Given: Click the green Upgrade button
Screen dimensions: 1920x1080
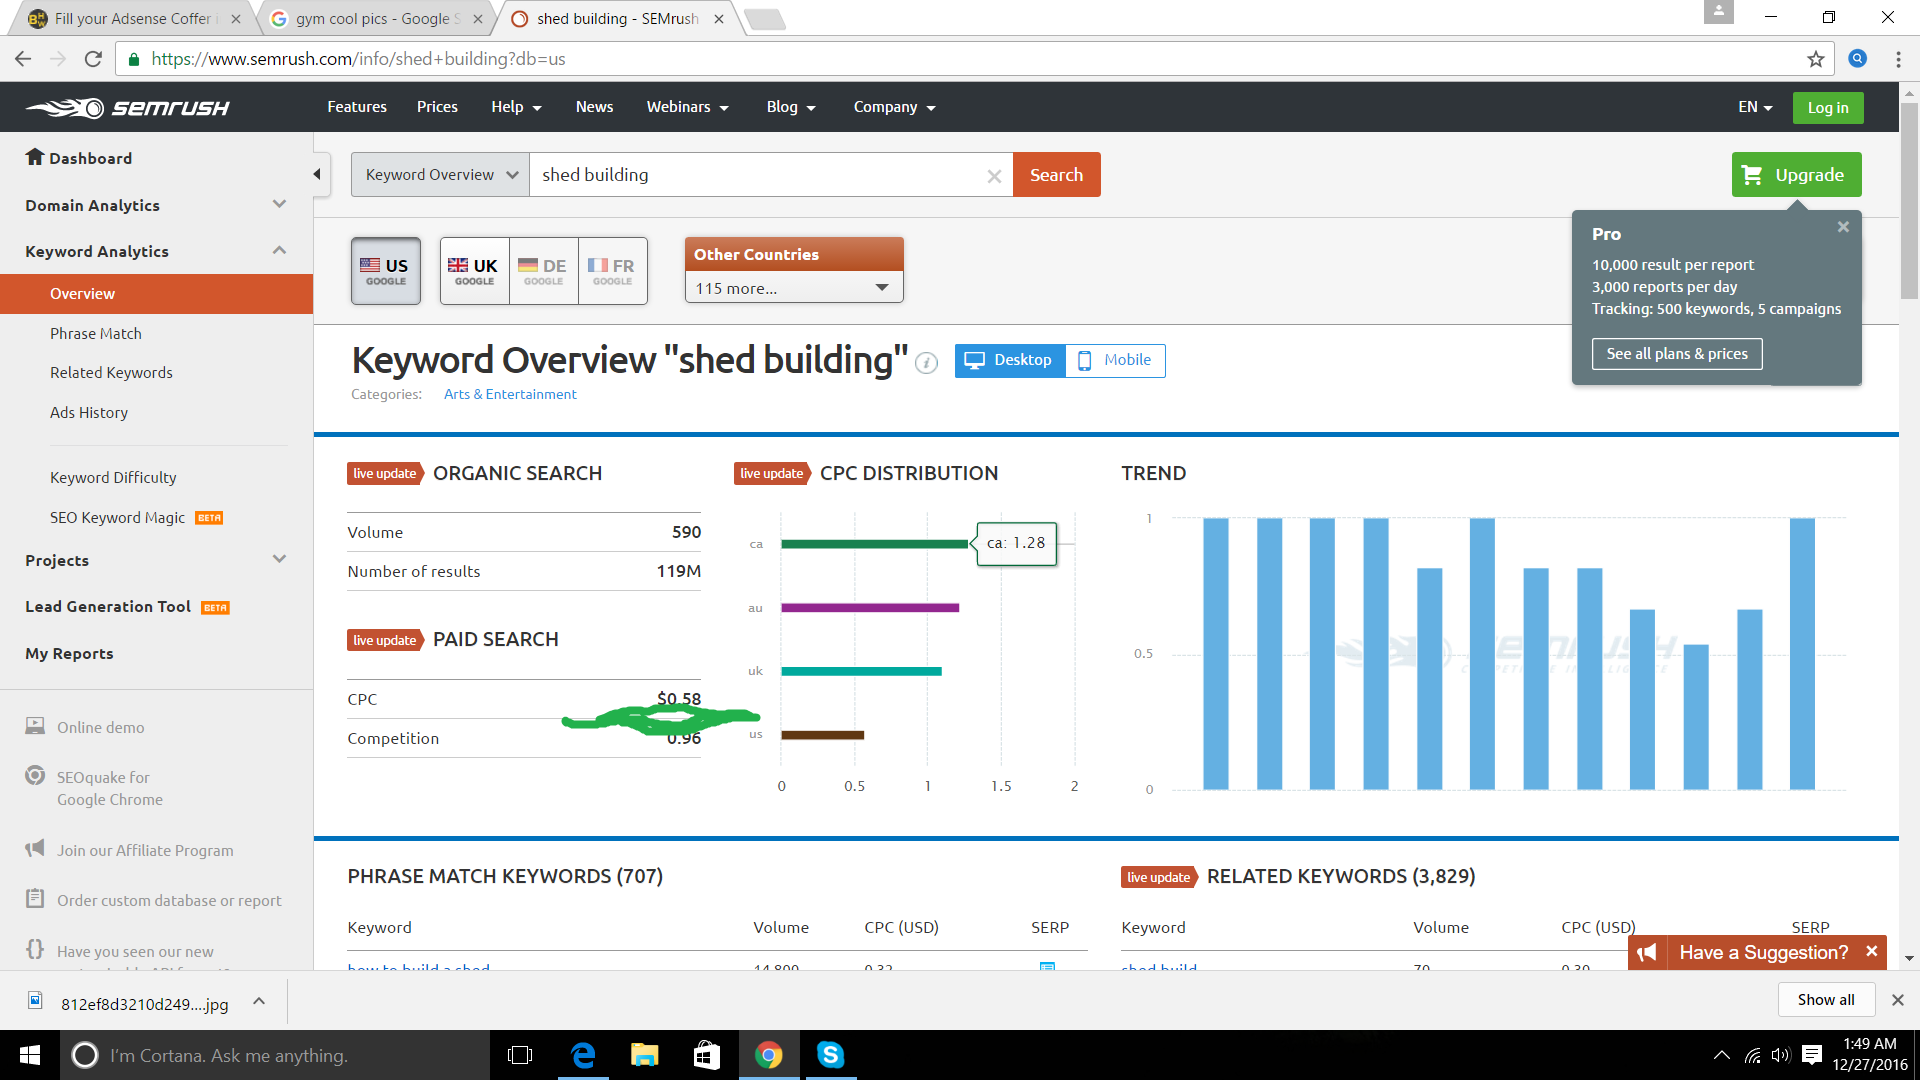Looking at the screenshot, I should (1797, 175).
